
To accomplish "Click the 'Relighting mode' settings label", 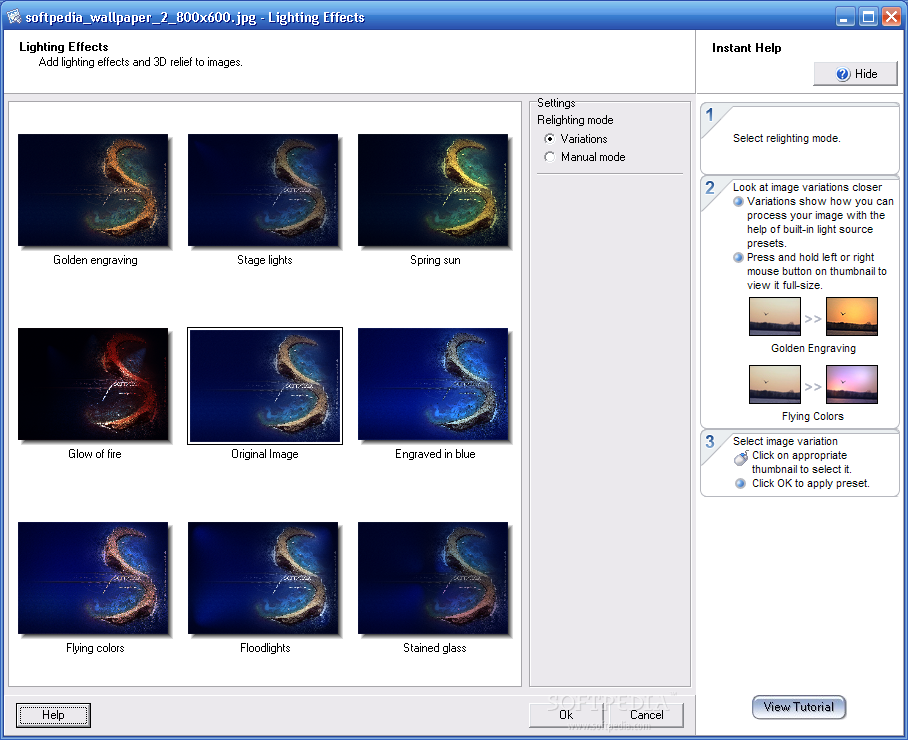I will coord(575,120).
